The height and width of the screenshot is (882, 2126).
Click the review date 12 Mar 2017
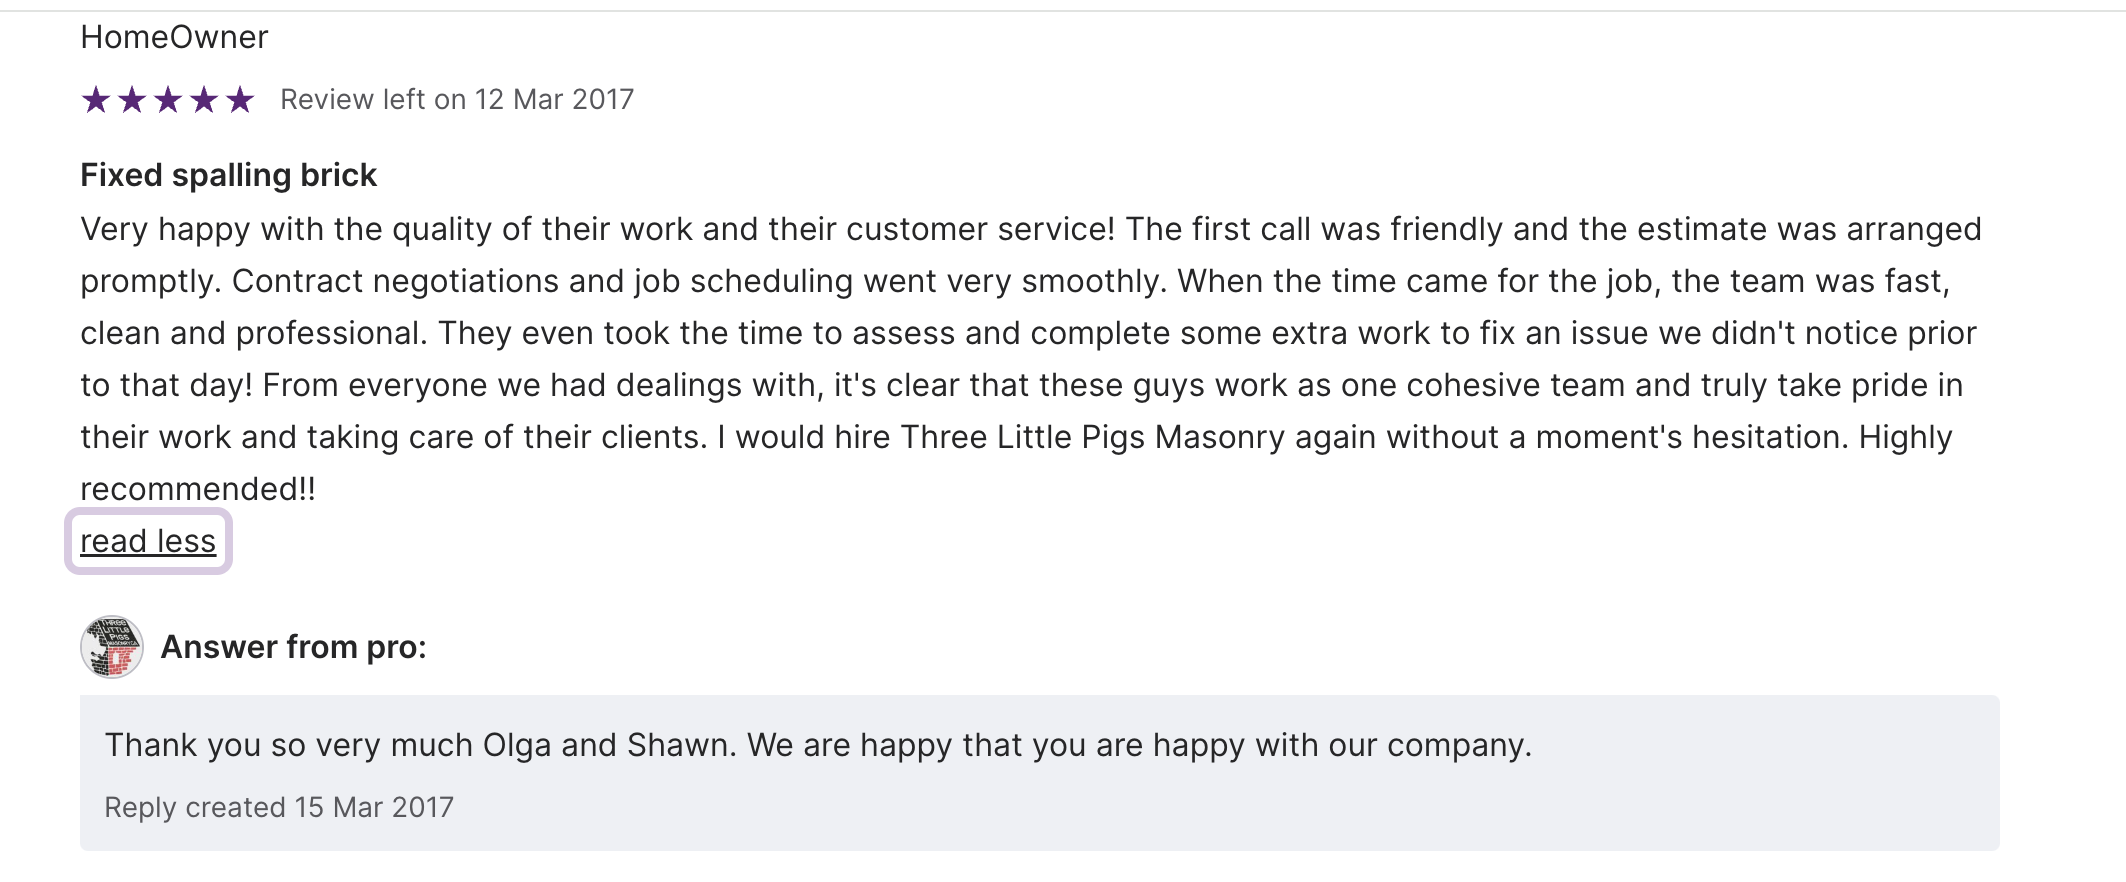(x=554, y=100)
